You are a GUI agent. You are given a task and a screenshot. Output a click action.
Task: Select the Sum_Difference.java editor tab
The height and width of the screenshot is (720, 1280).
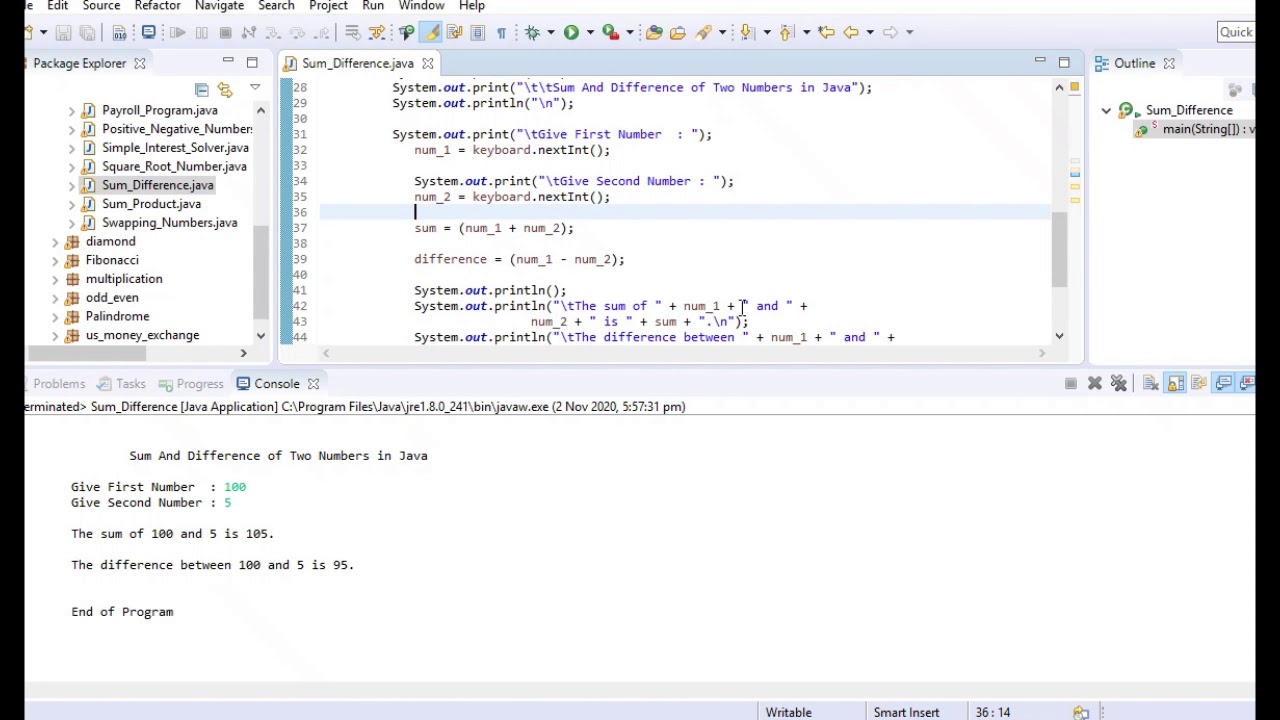(x=357, y=63)
